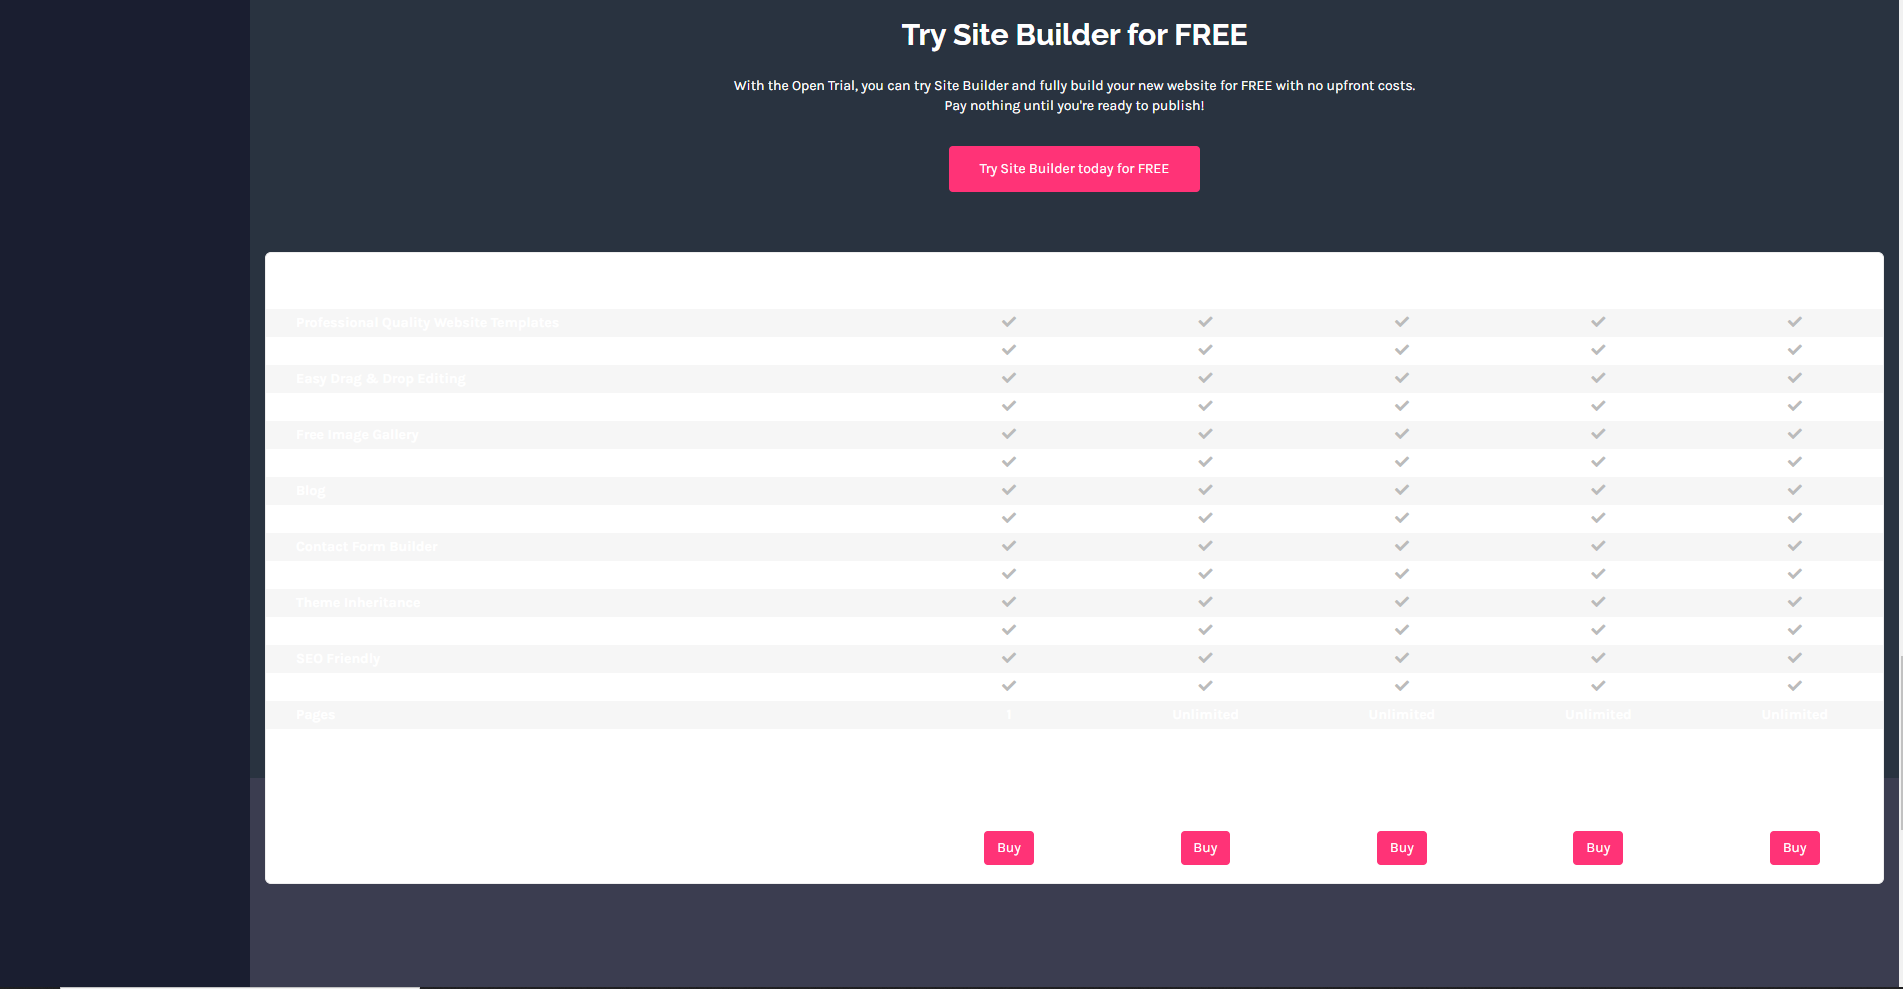Click 'Try Site Builder for FREE' heading
The image size is (1903, 989).
coord(1074,35)
